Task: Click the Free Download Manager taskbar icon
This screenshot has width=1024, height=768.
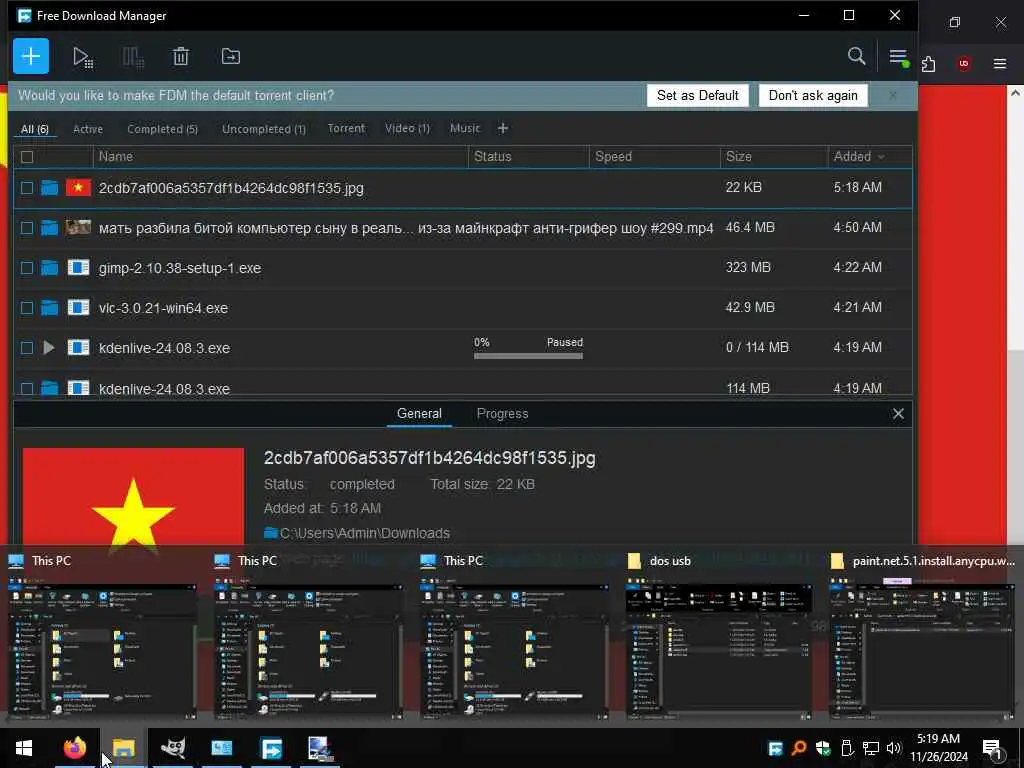Action: coord(271,748)
